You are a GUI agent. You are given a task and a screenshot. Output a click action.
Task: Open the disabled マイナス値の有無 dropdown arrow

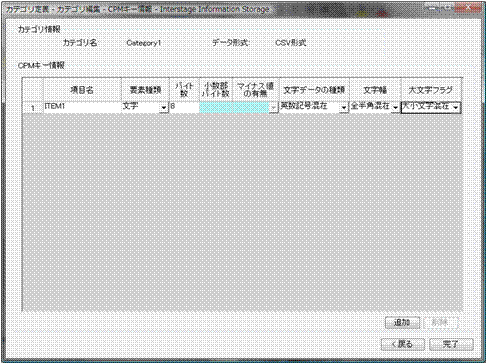[274, 108]
